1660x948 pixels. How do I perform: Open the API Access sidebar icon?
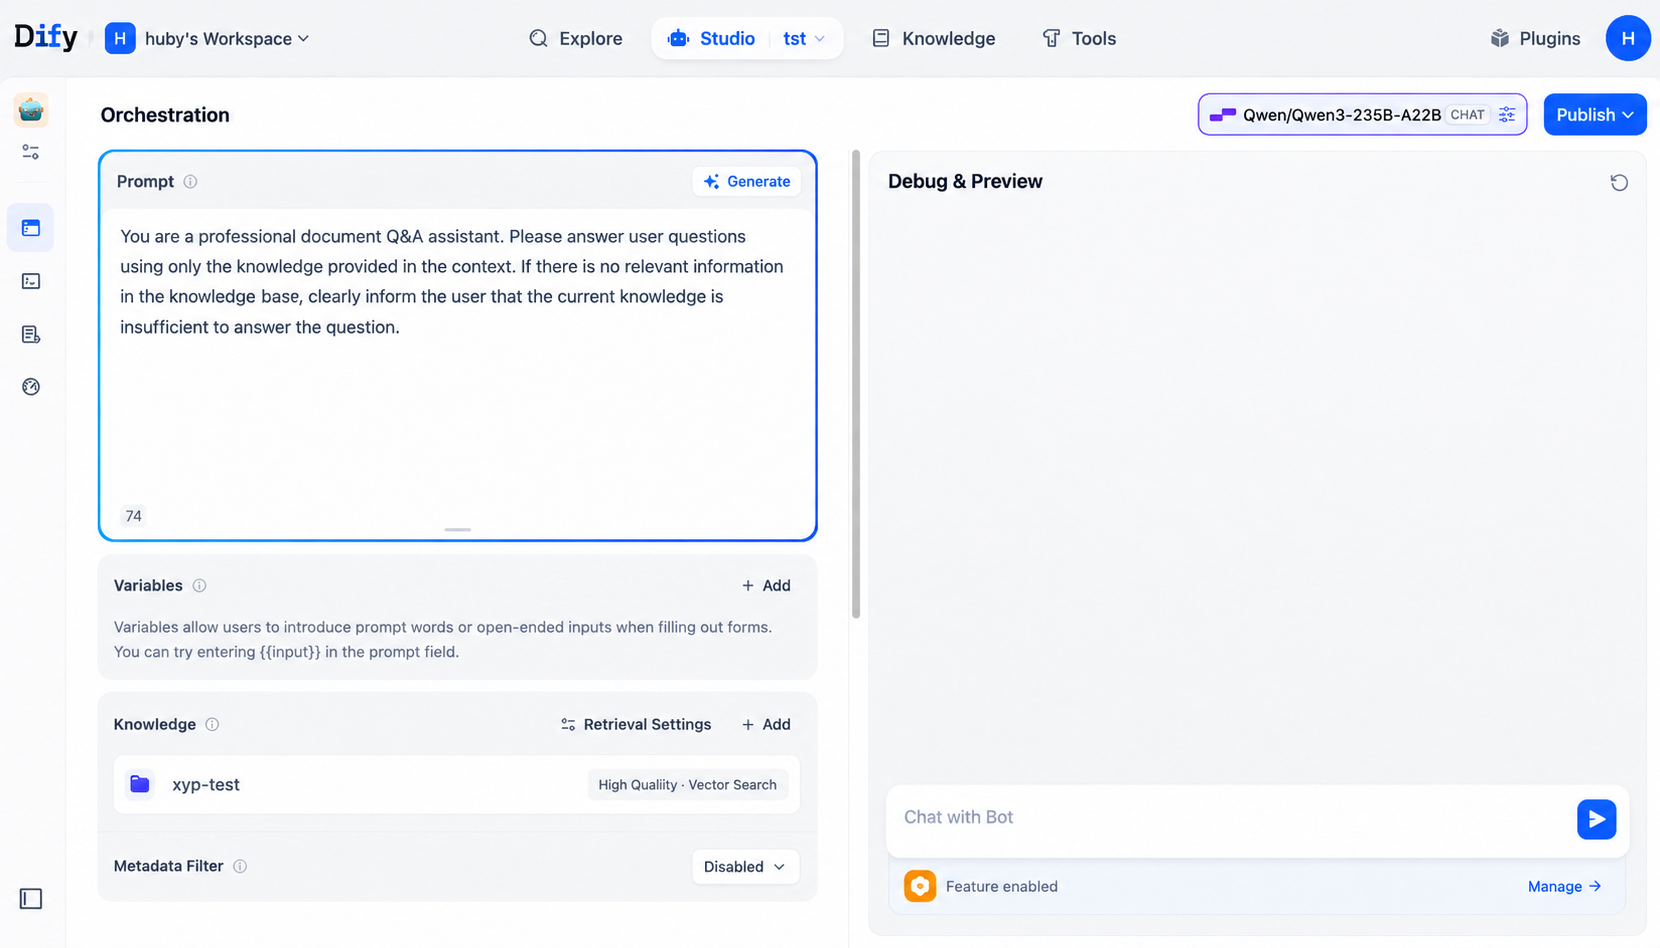coord(31,281)
